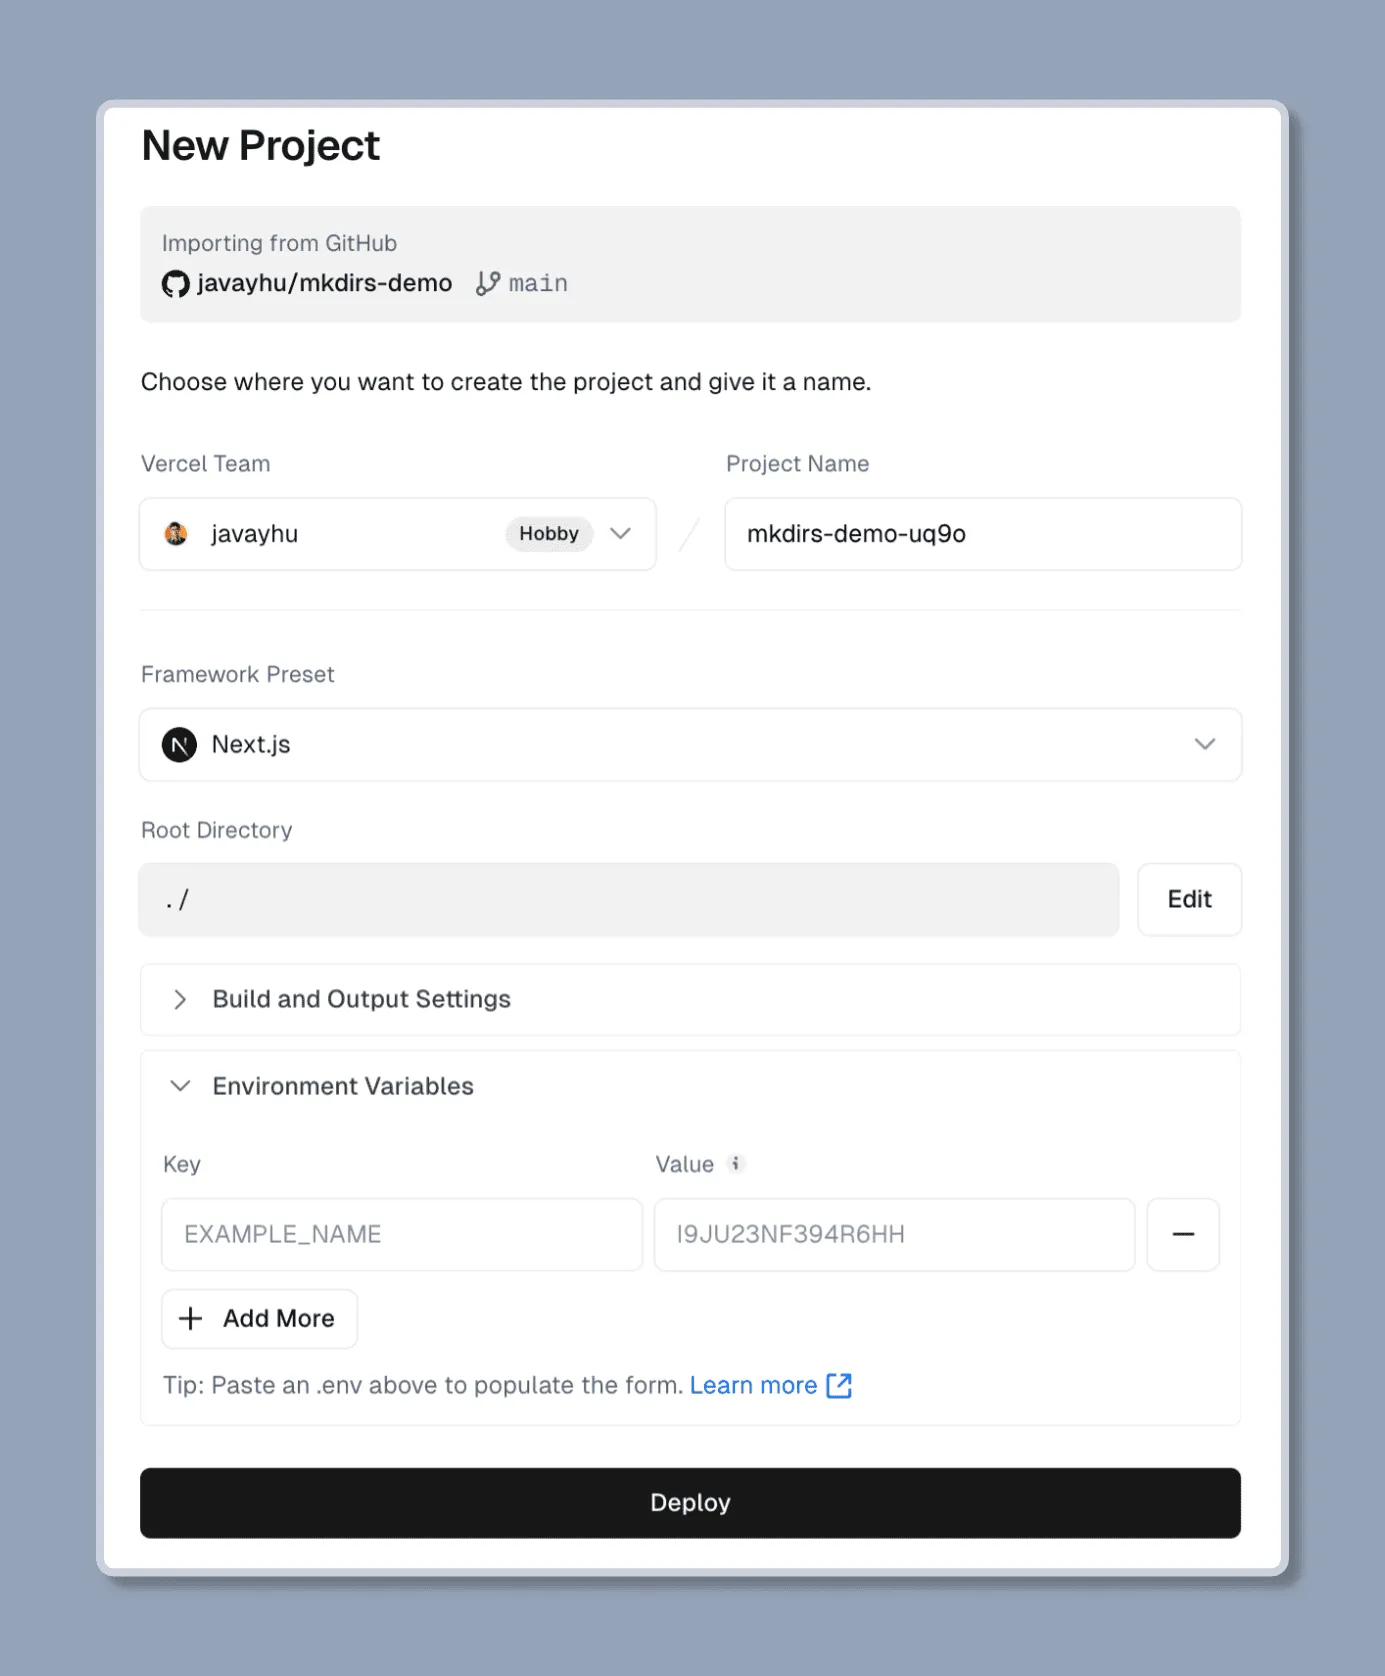Click the plus icon on Add More
Screen dimensions: 1385x1676
click(190, 1318)
